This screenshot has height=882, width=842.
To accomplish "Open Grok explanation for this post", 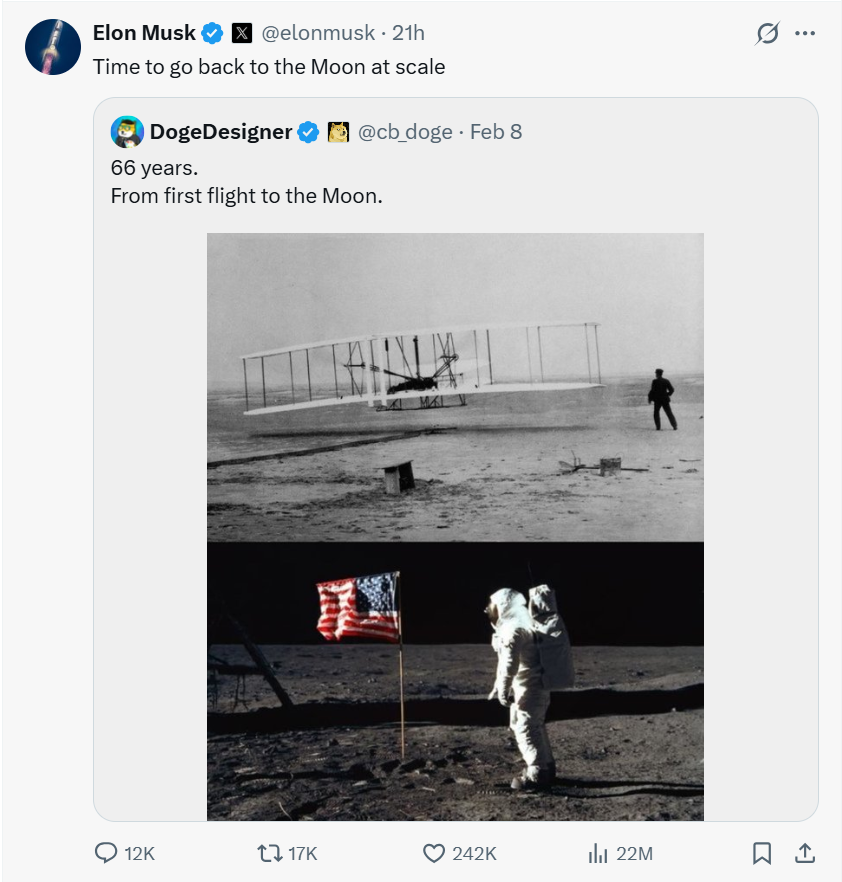I will (x=767, y=32).
